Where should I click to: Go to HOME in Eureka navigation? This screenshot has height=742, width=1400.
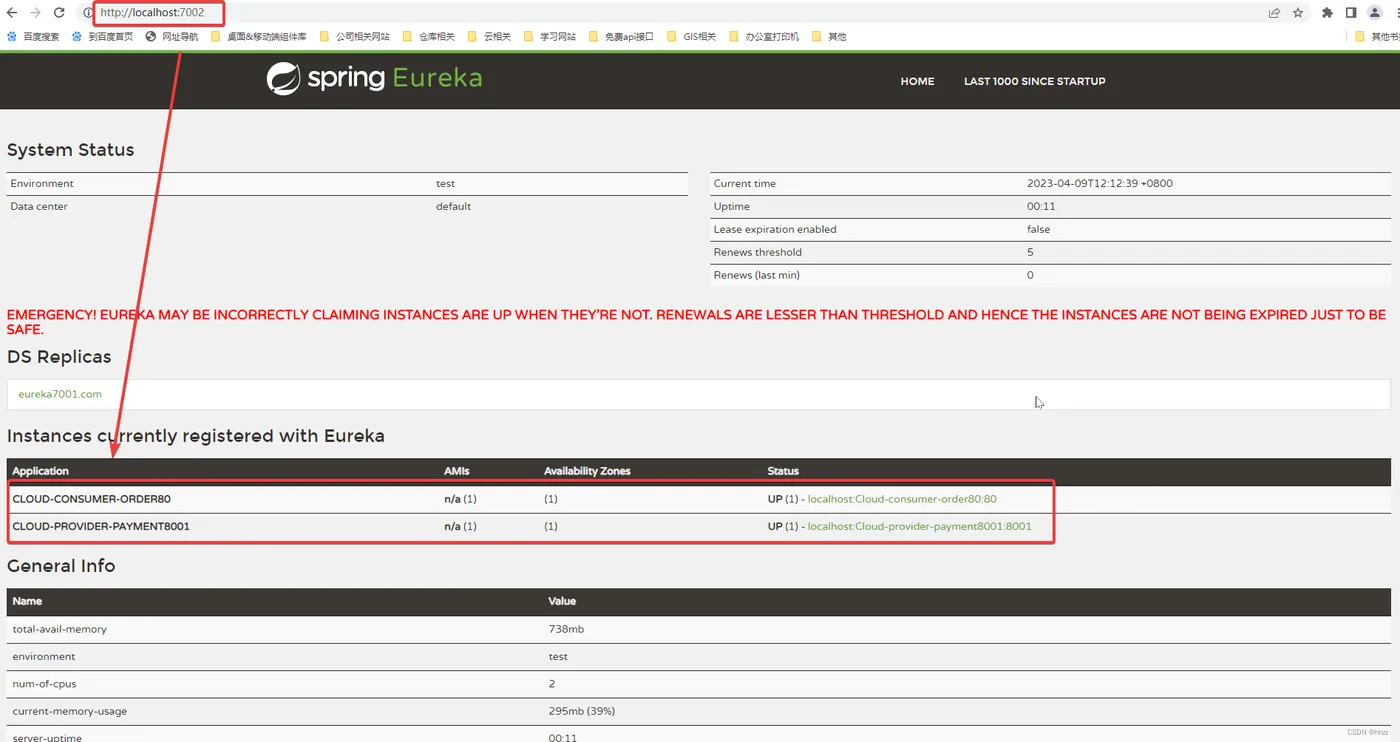tap(917, 81)
